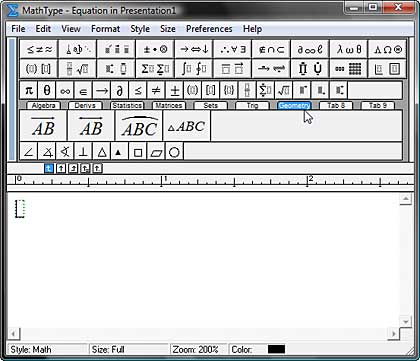The image size is (420, 361).
Task: Switch to the Trig tab
Action: coord(252,106)
